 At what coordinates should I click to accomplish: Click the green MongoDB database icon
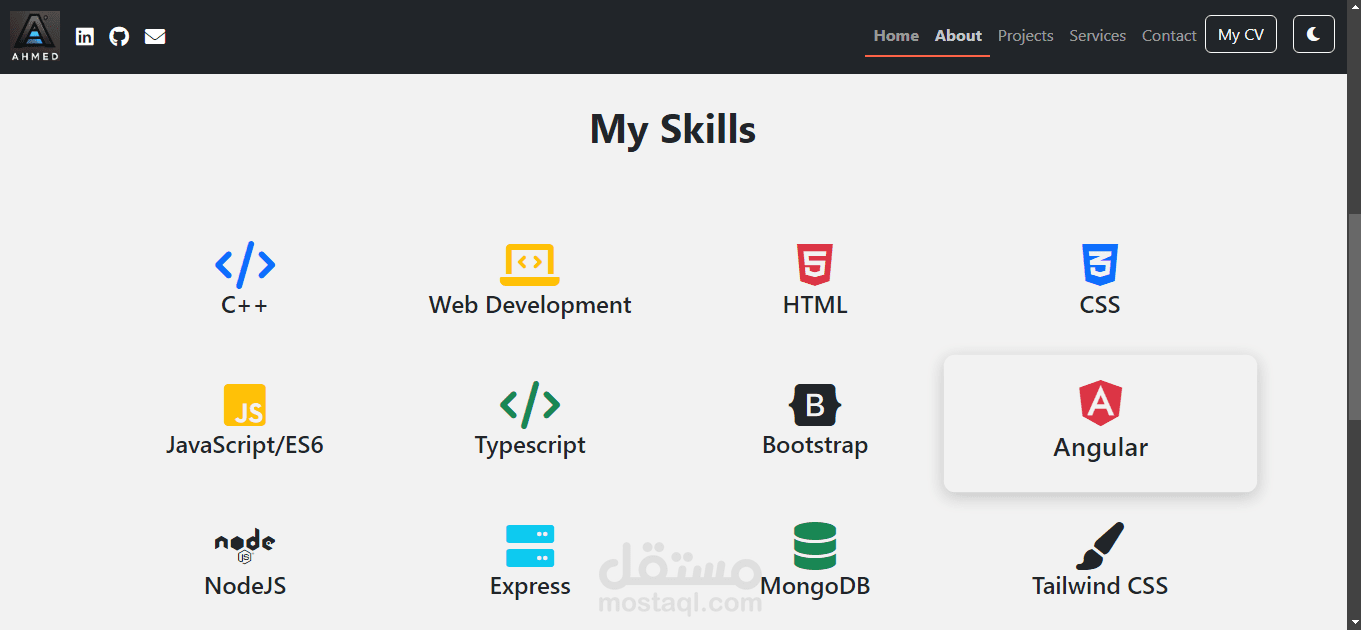point(815,546)
